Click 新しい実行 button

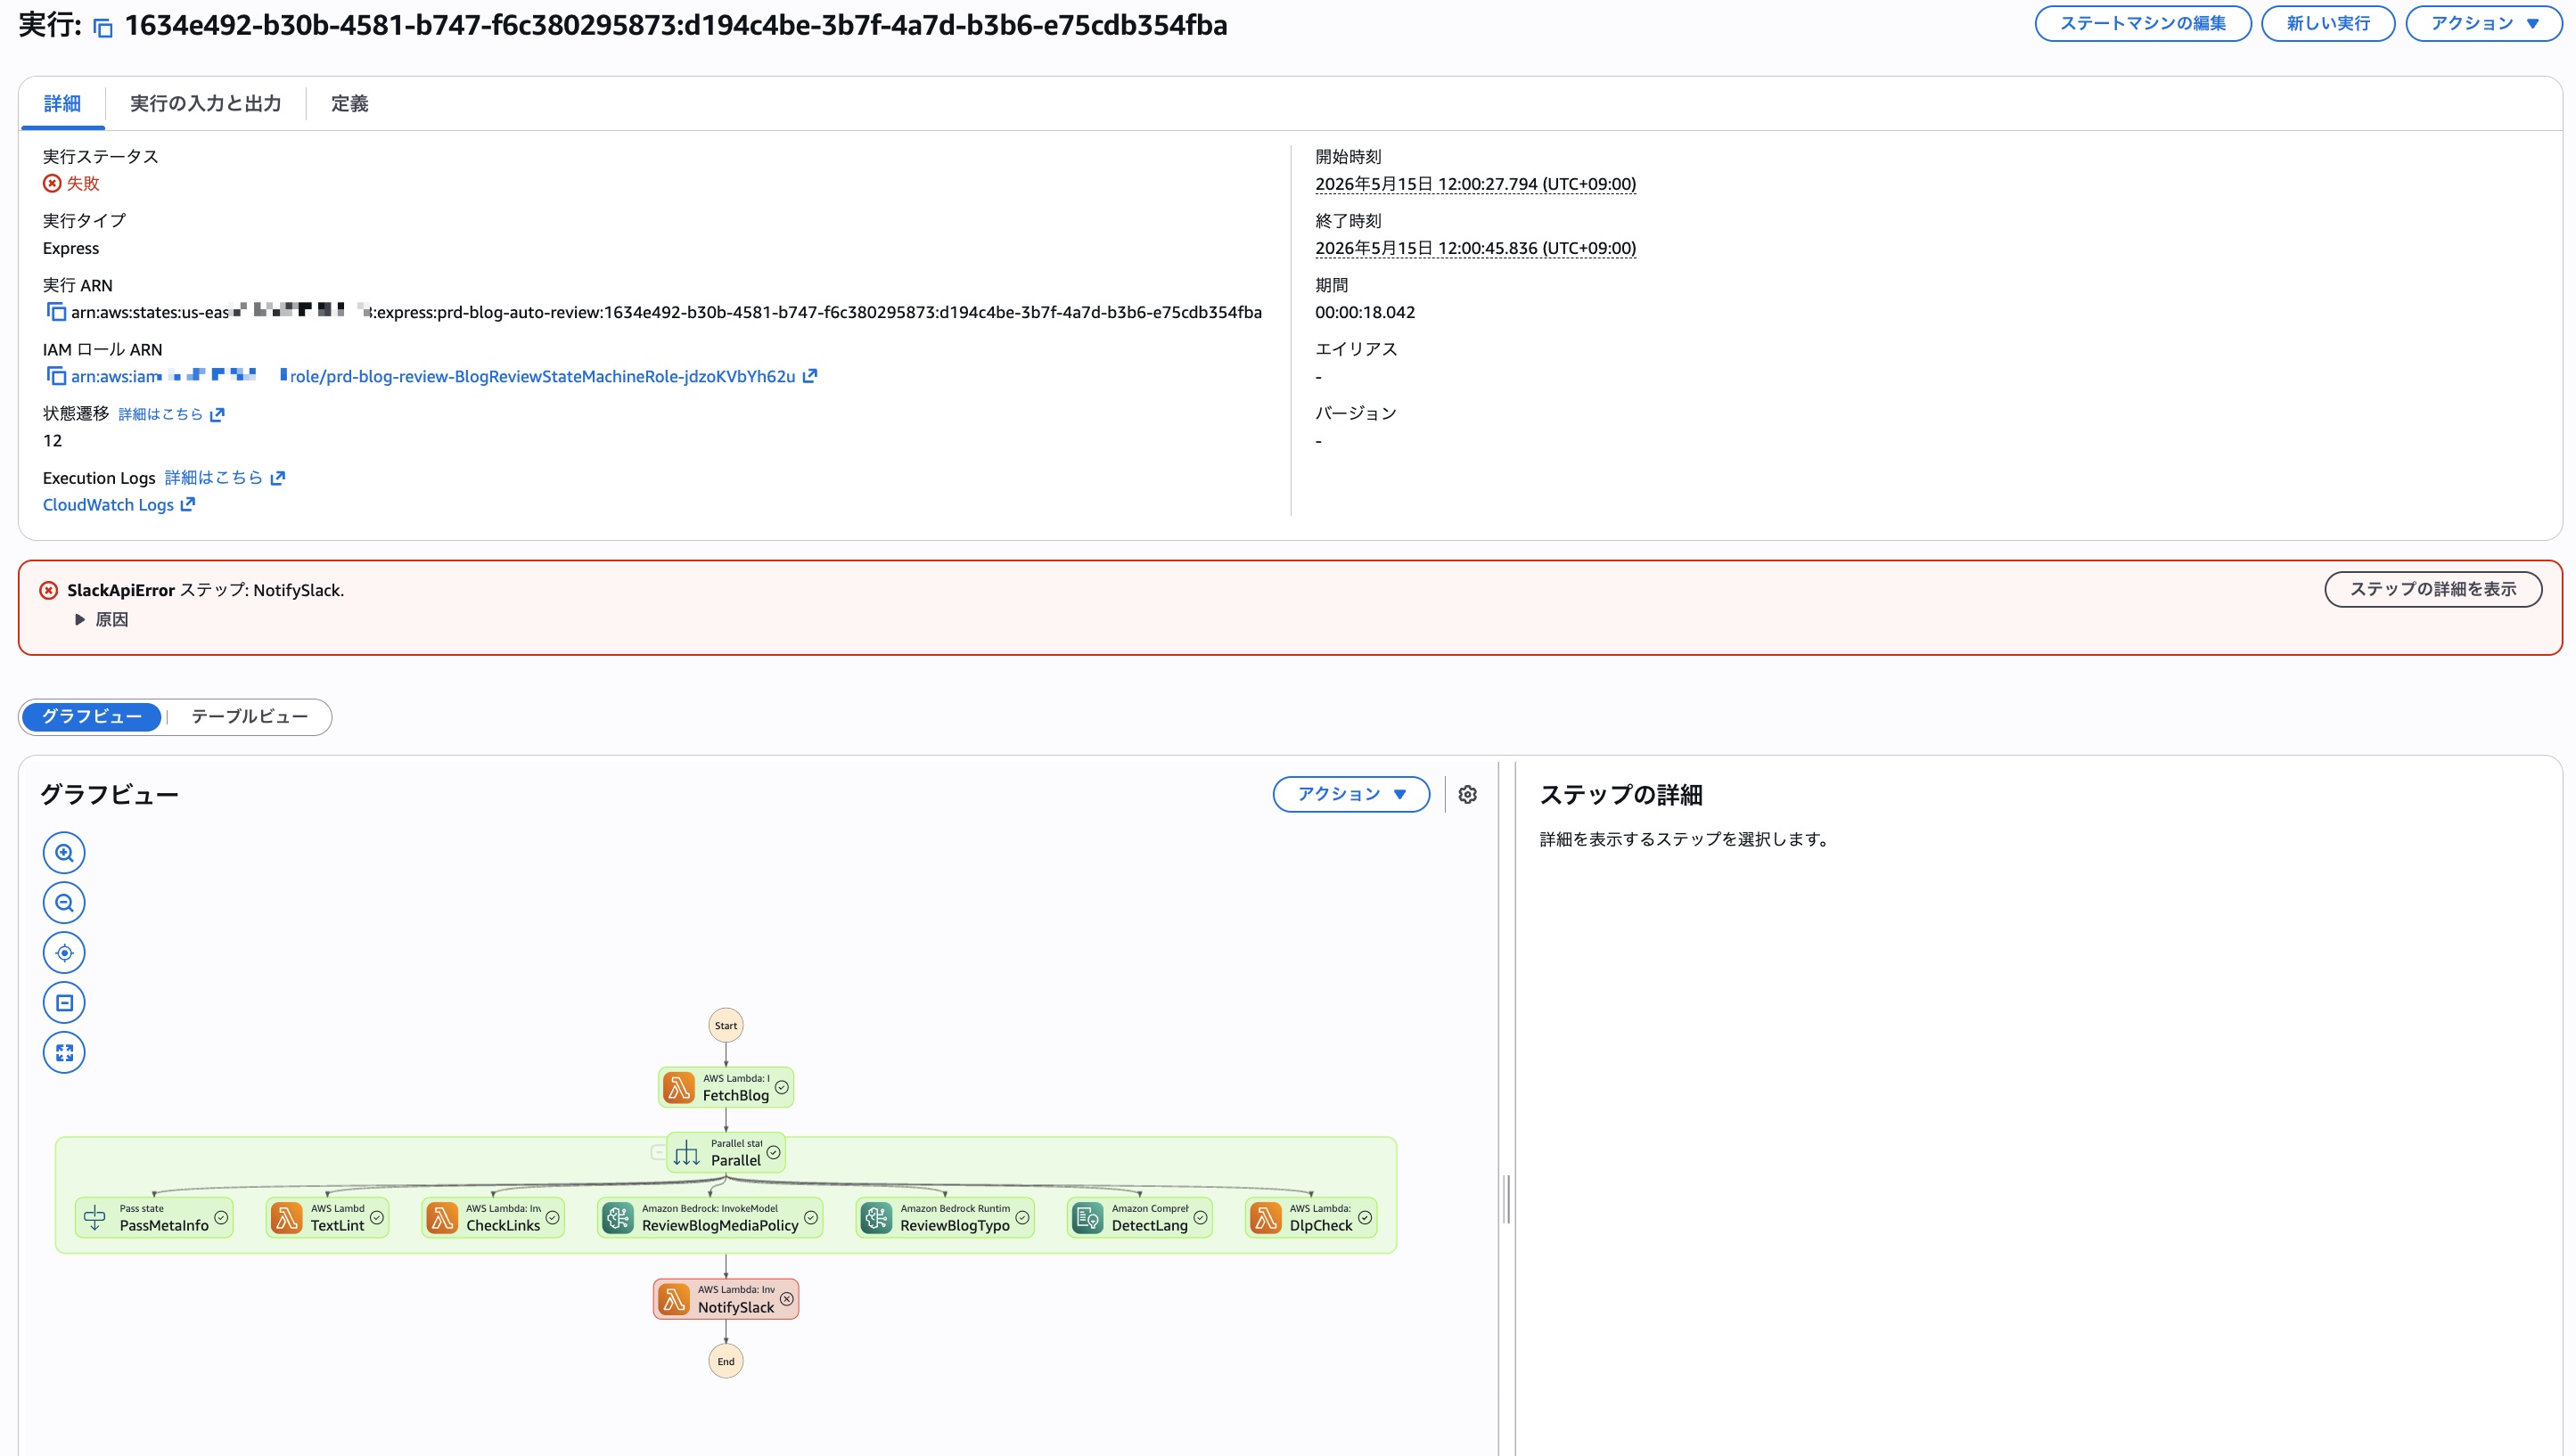pos(2328,23)
